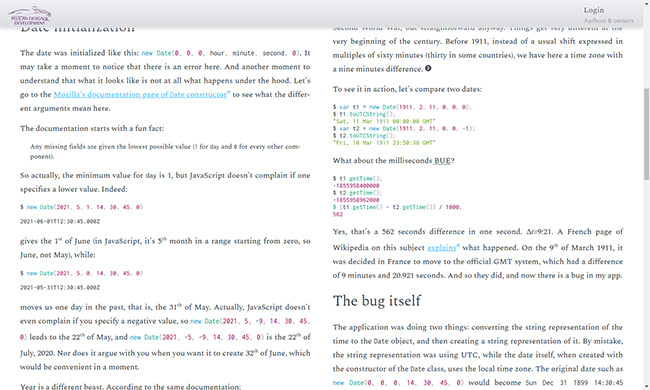This screenshot has width=650, height=390.
Task: Follow the 'explains' Wikipedia link
Action: 441,248
